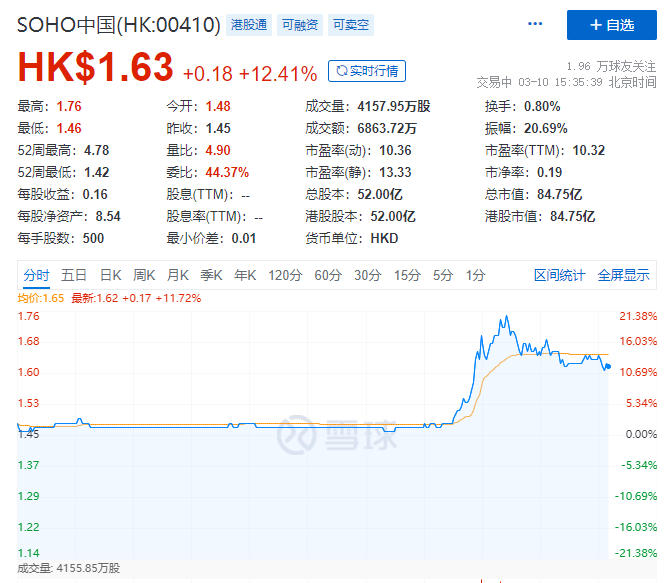The image size is (670, 583).
Task: Click the 可融资 tag
Action: (x=299, y=24)
